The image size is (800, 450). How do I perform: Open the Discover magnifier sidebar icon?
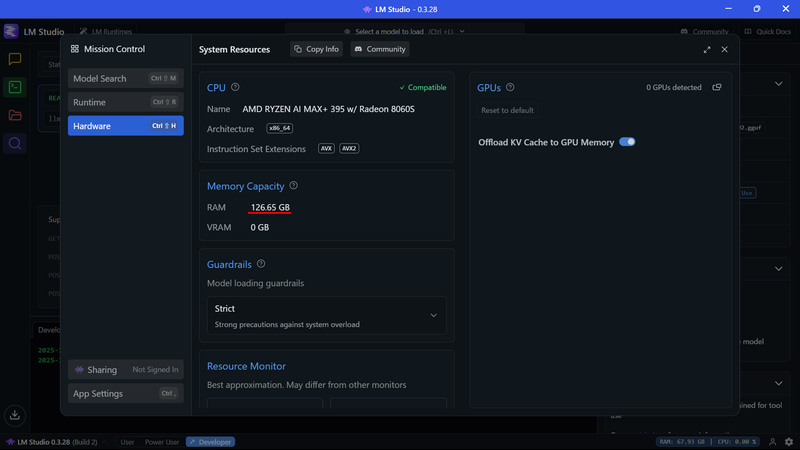pos(15,143)
